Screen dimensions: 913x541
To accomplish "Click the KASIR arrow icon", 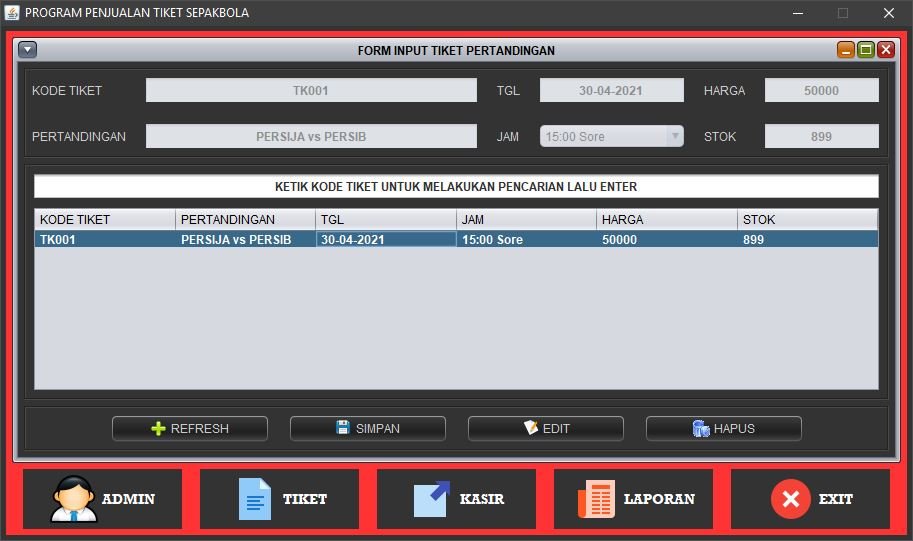I will click(431, 498).
